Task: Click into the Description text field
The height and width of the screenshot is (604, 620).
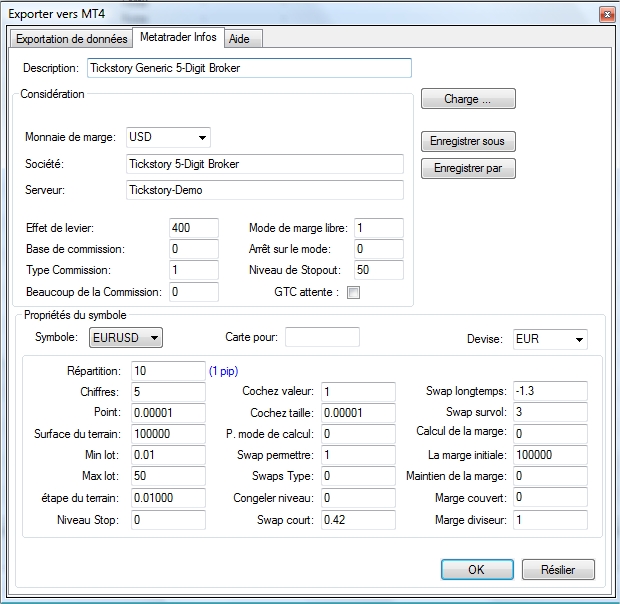Action: pyautogui.click(x=248, y=68)
